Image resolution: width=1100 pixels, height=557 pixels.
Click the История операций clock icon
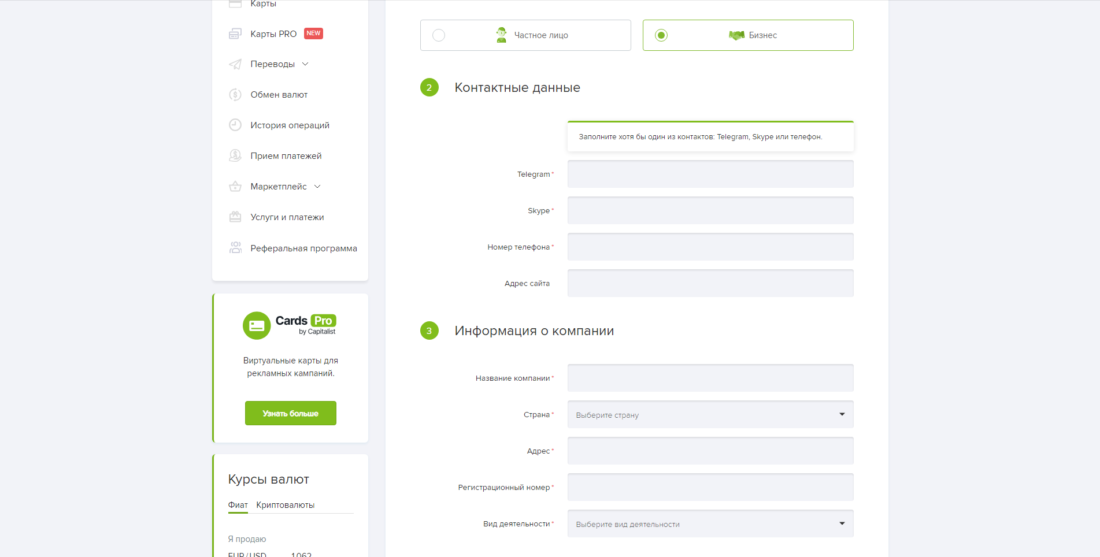coord(235,125)
